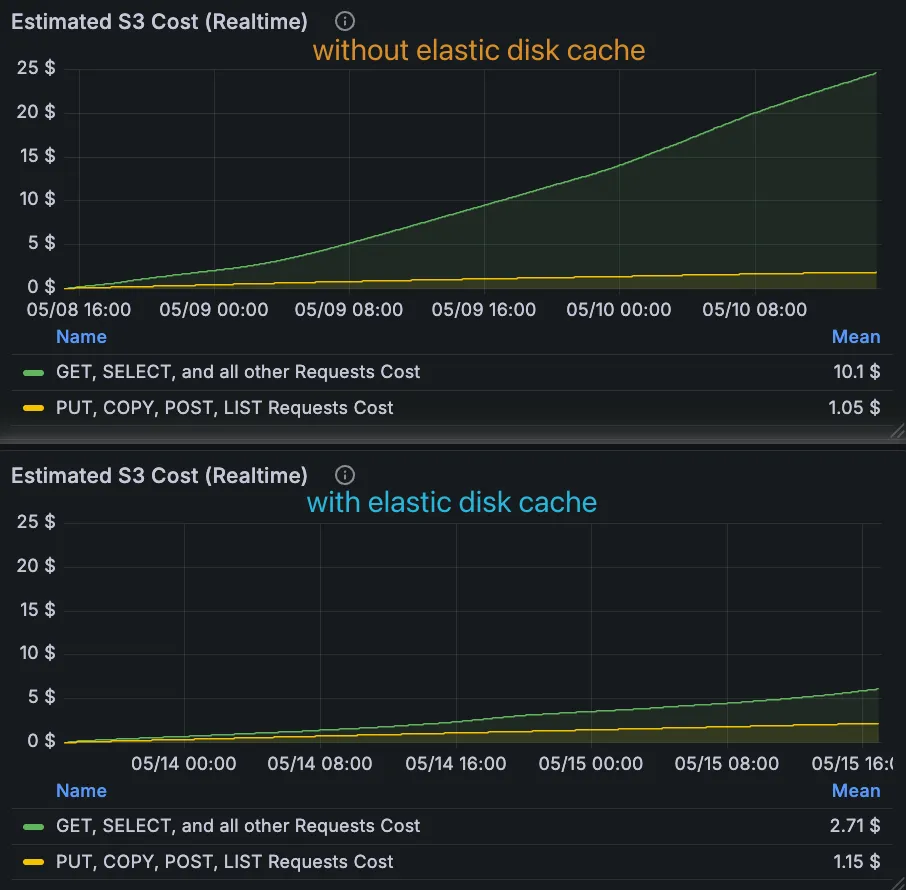Sort by Mean in the without-cache legend
This screenshot has height=890, width=906.
(x=856, y=337)
